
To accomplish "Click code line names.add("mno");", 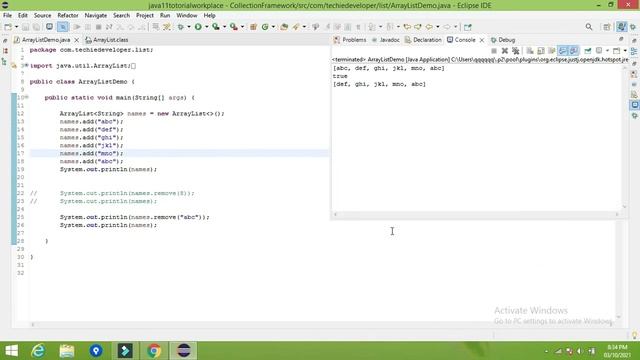I will click(x=91, y=153).
